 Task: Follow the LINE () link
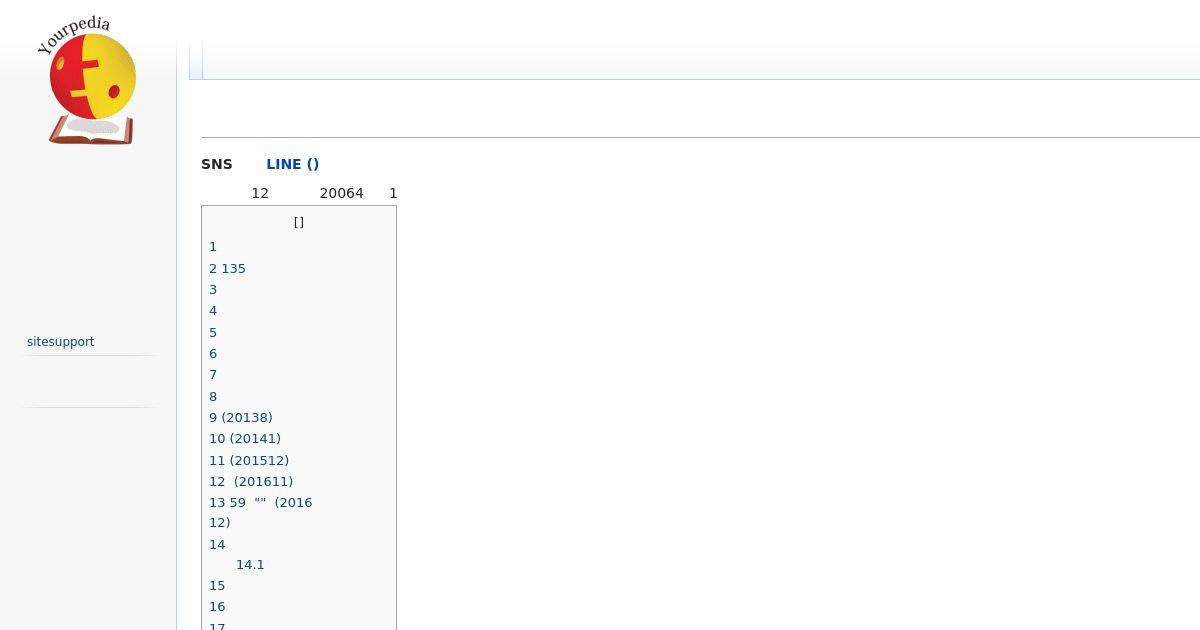[292, 164]
